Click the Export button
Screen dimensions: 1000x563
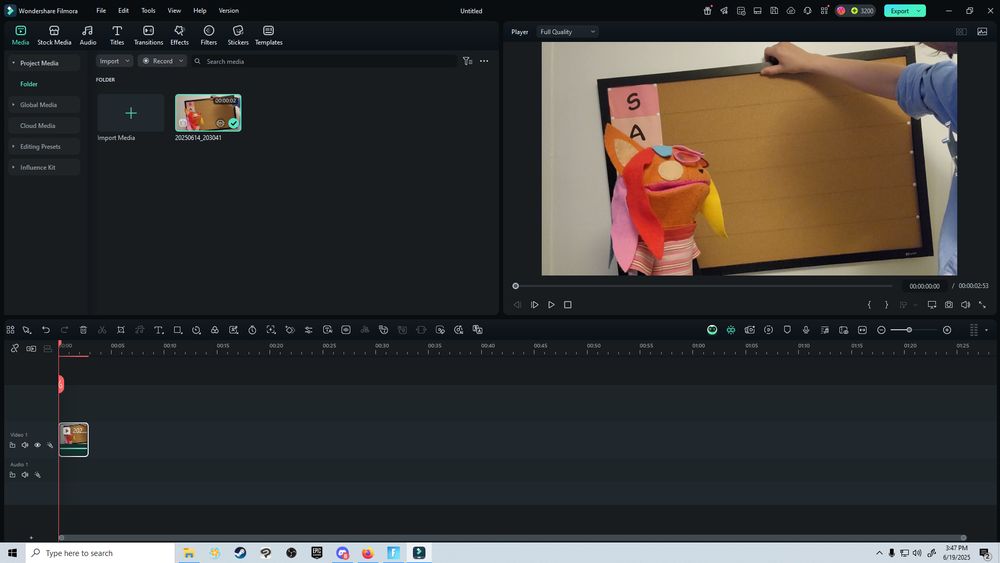click(x=899, y=11)
